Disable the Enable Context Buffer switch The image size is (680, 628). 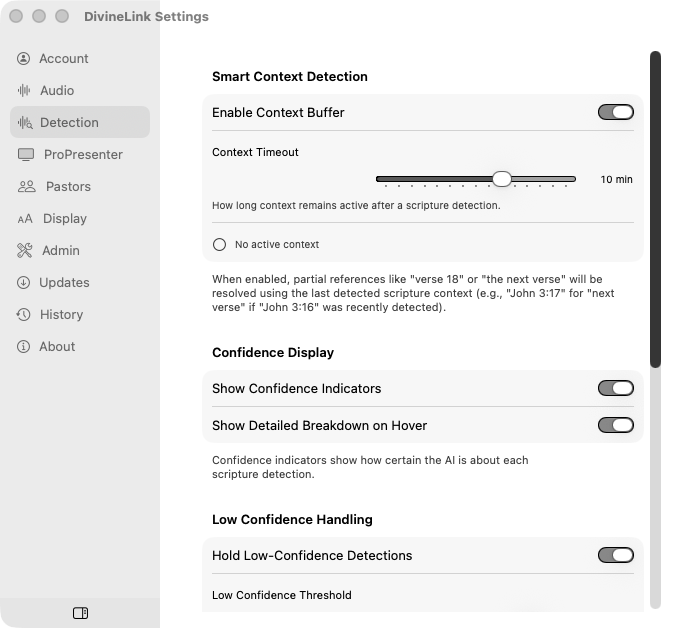point(615,112)
